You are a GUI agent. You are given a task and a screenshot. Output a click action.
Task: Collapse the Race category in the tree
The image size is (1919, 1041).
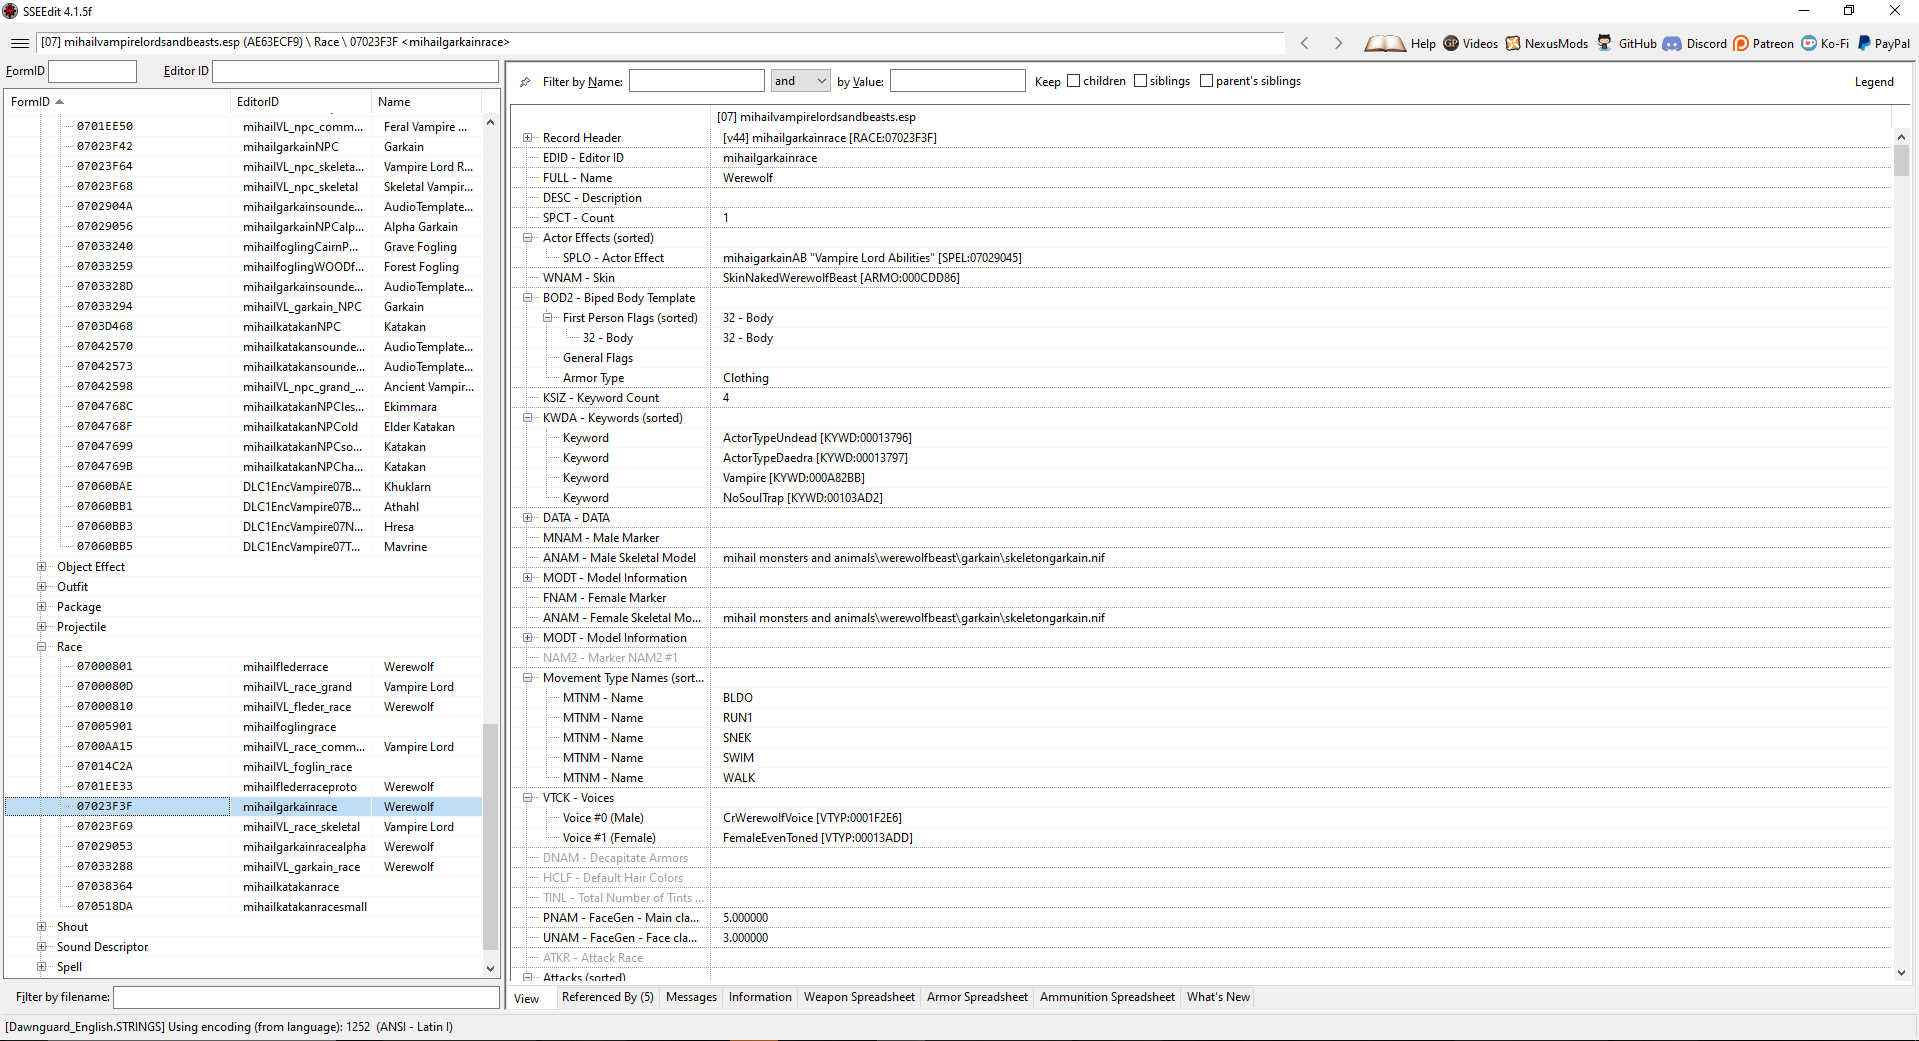39,646
